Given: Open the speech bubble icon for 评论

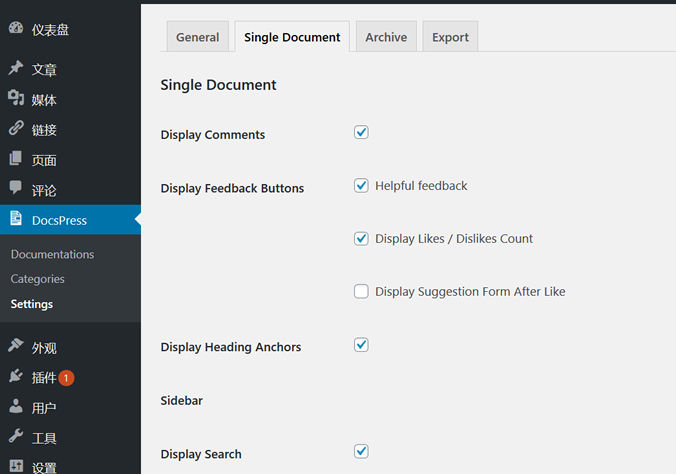Looking at the screenshot, I should click(x=16, y=188).
